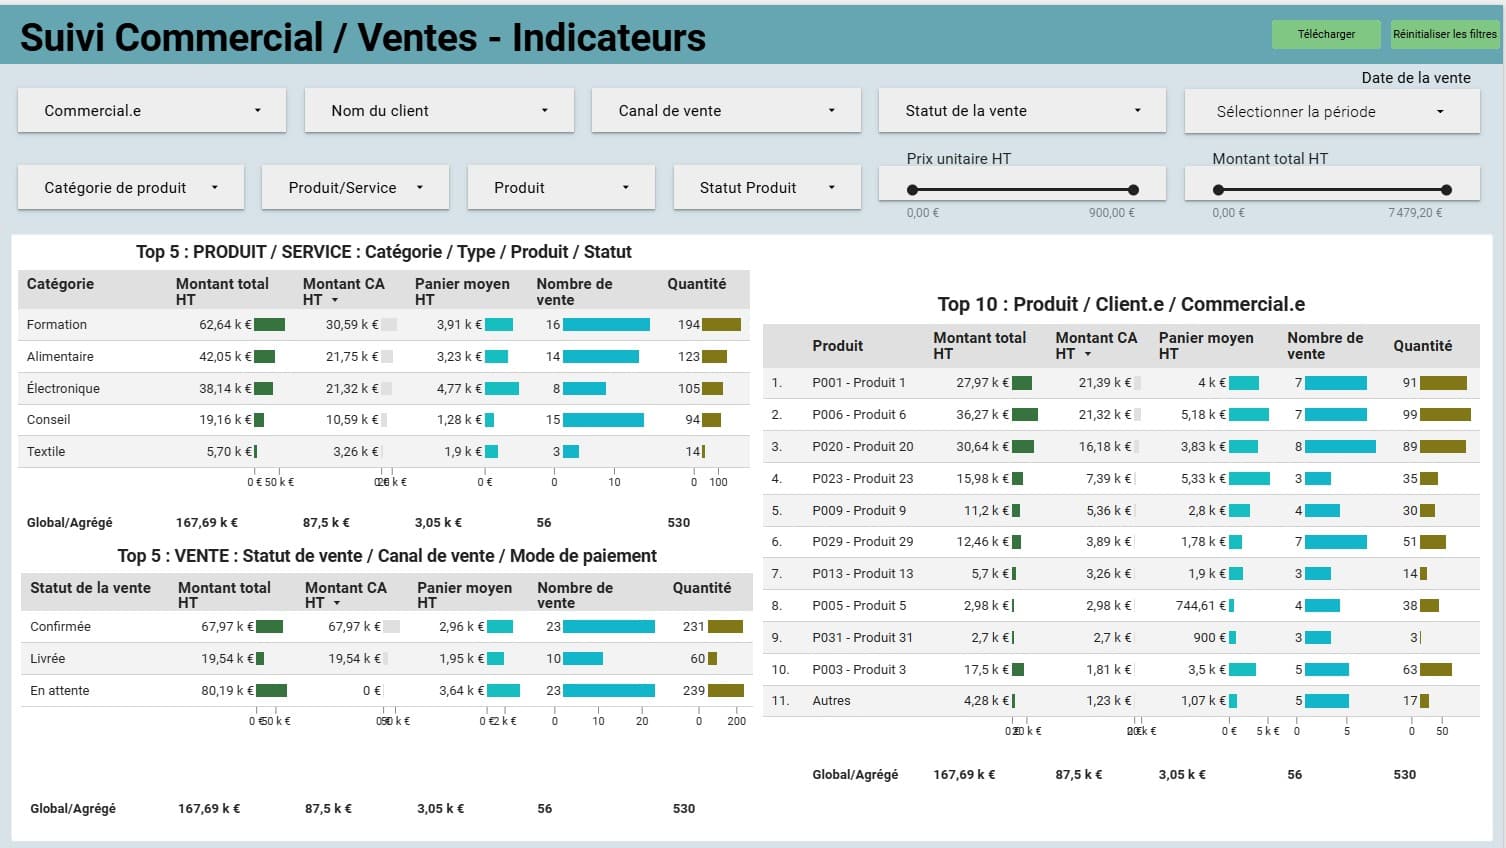This screenshot has width=1506, height=848.
Task: Click Formation Nombre de vente bar
Action: click(x=606, y=325)
